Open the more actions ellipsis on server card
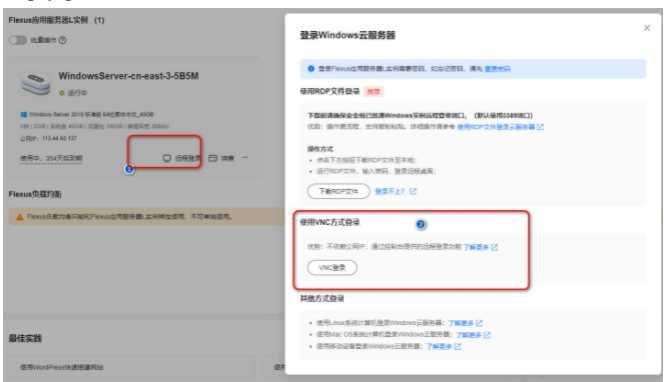The height and width of the screenshot is (382, 664). 244,158
